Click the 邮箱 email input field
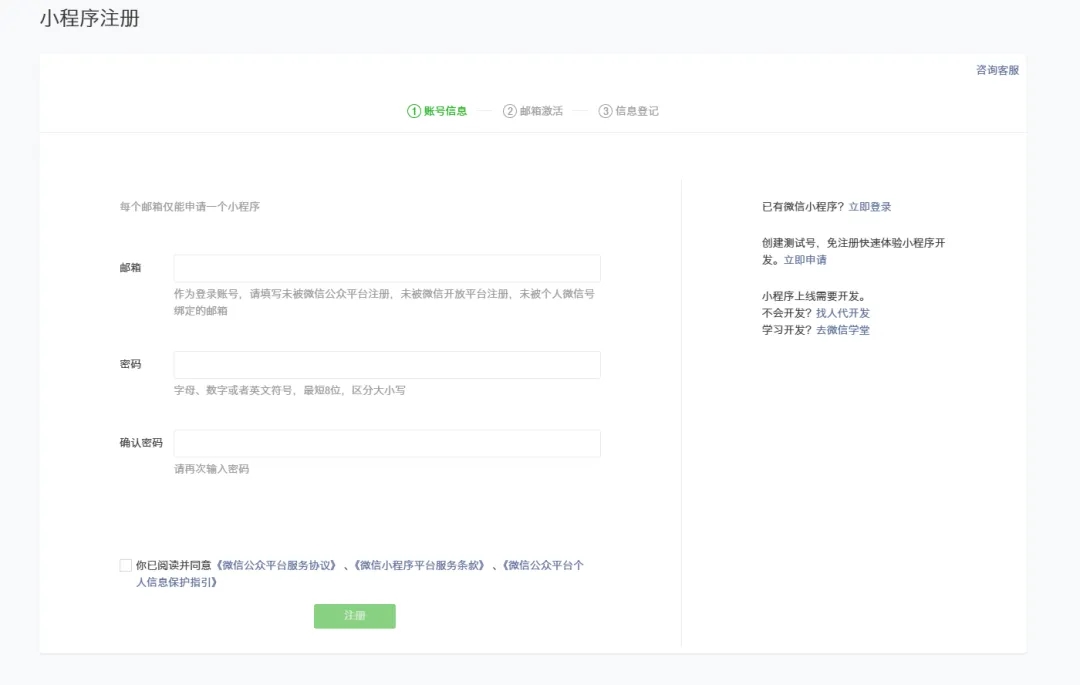 click(x=385, y=267)
